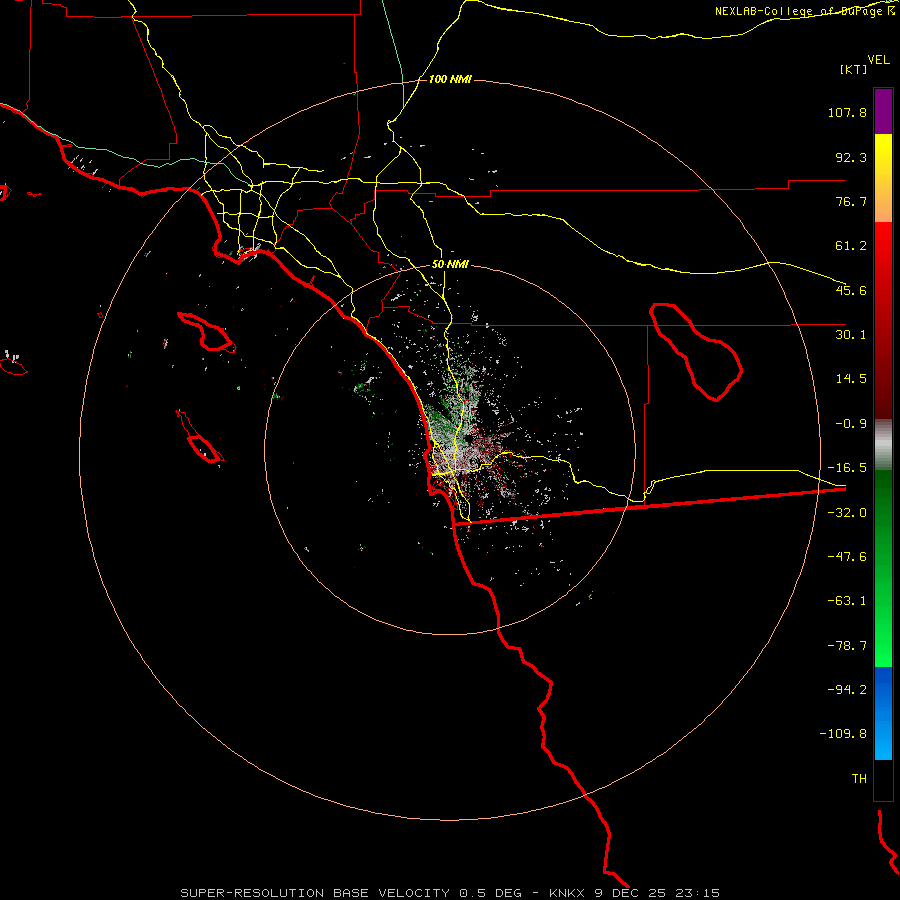This screenshot has width=900, height=900.
Task: Click the 76.7 velocity scale value
Action: 851,201
